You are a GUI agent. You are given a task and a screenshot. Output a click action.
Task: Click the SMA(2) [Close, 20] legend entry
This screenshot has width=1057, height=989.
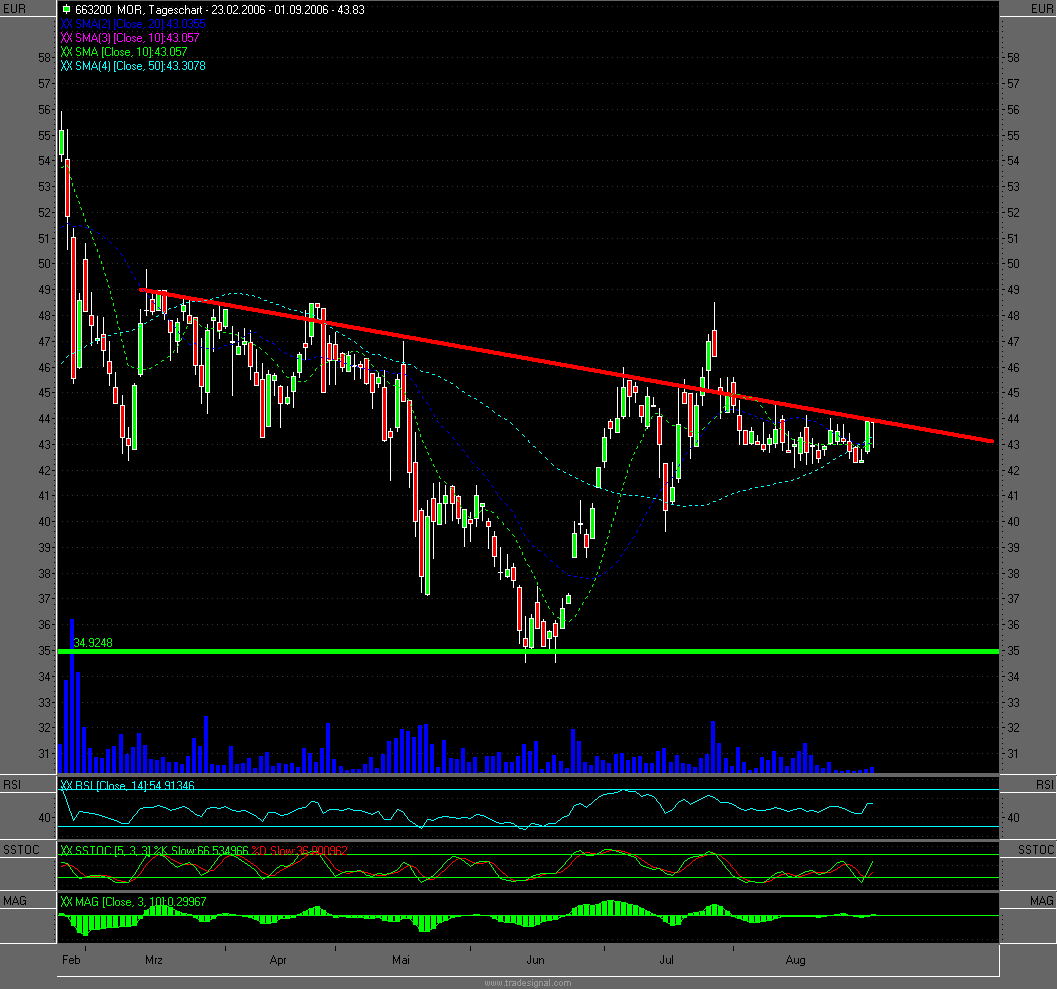[133, 24]
